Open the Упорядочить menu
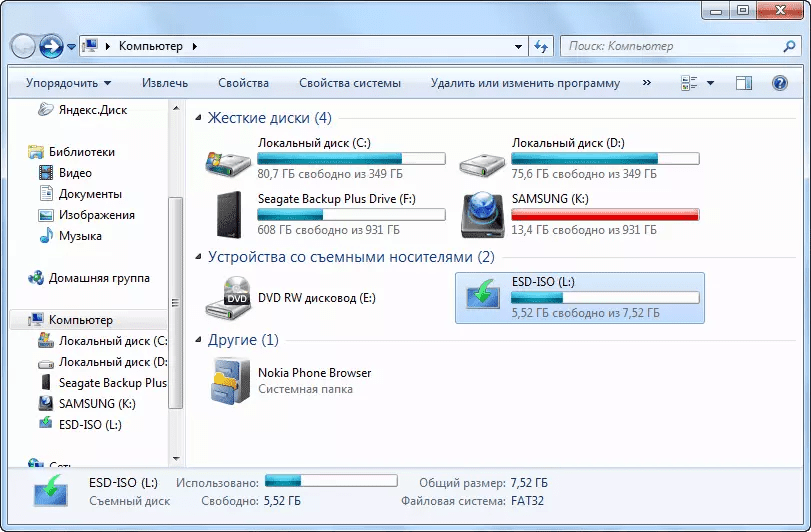 point(68,83)
